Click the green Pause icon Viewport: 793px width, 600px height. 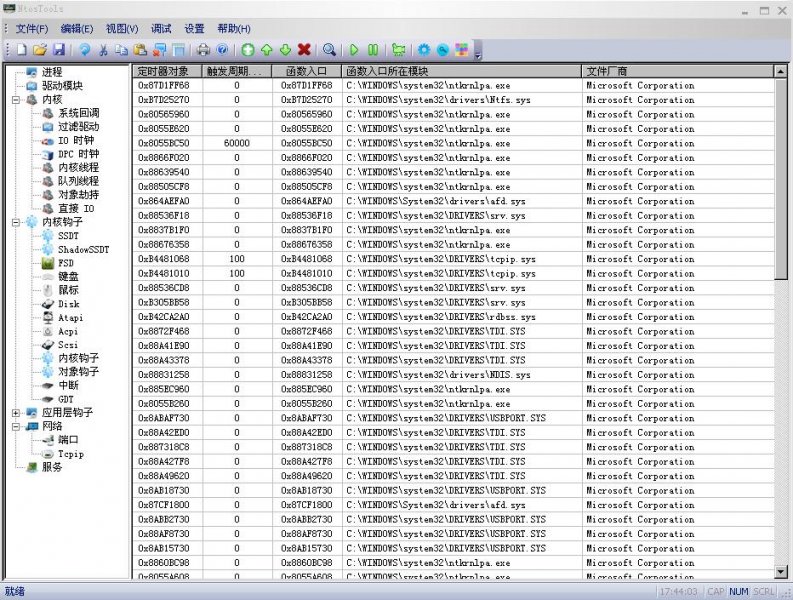373,50
